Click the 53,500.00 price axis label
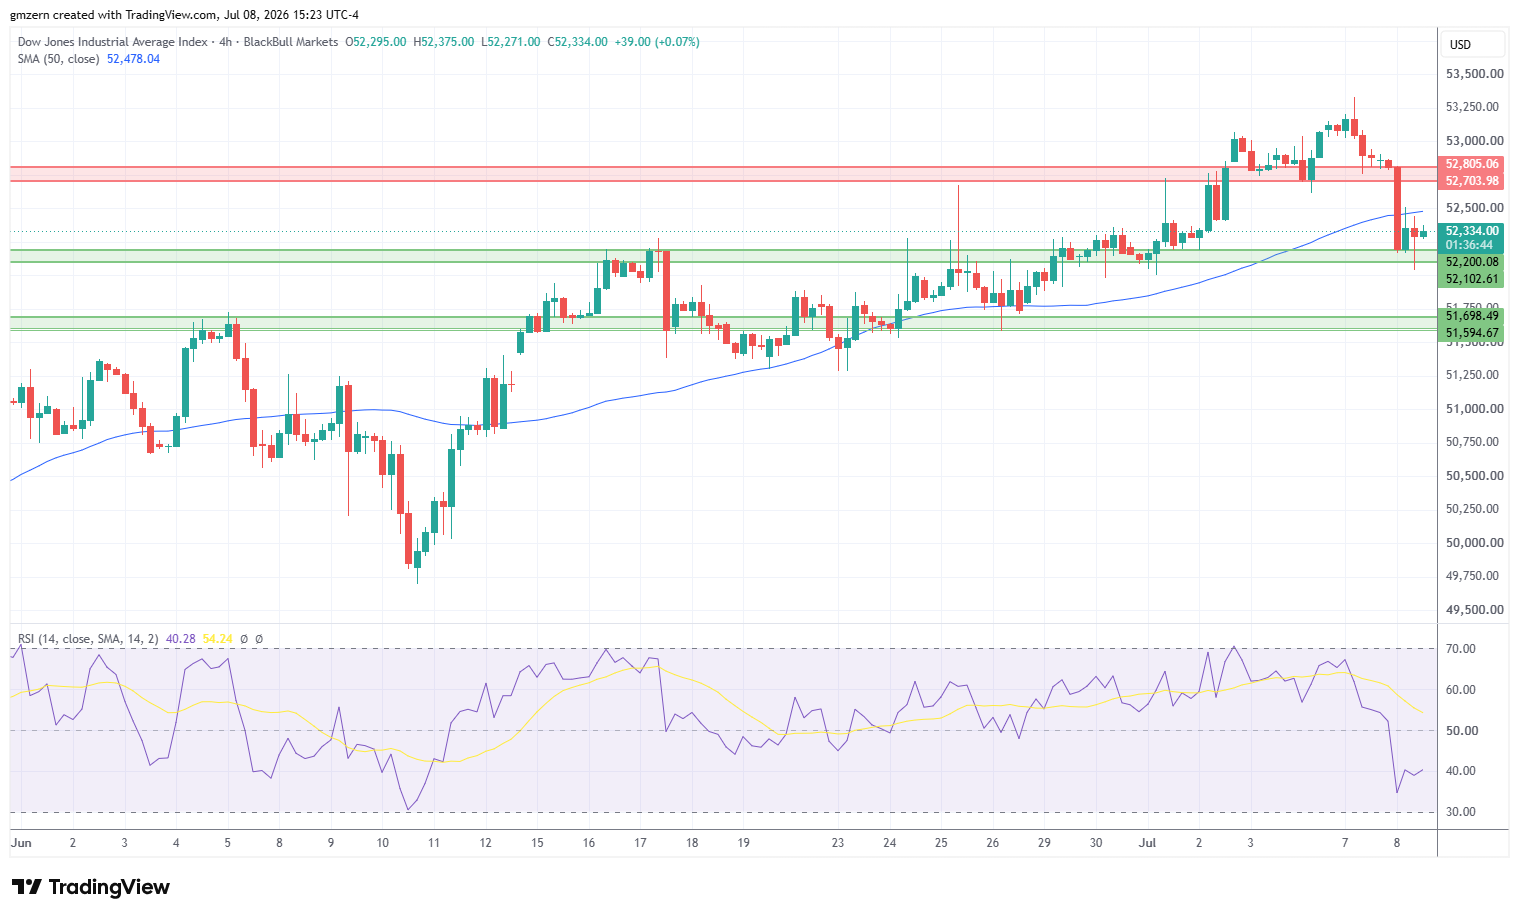Viewport: 1519px width, 917px height. point(1474,74)
